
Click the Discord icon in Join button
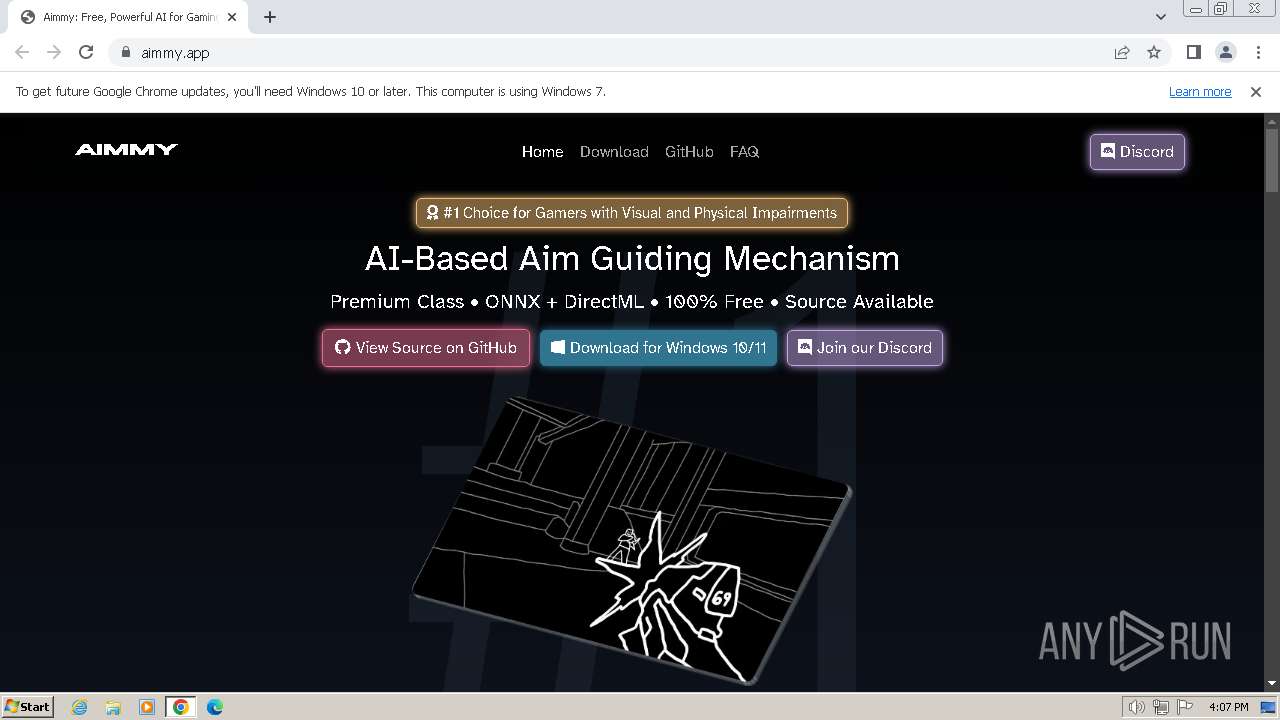804,348
